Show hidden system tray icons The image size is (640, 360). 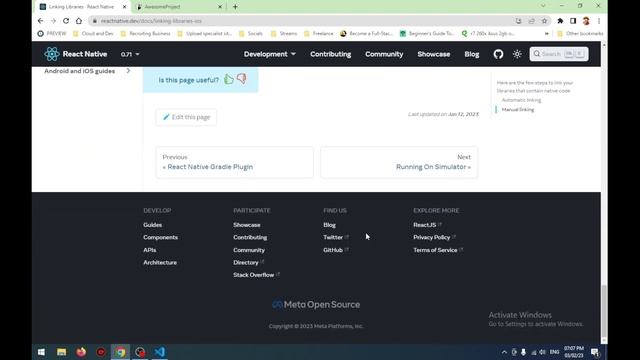(x=504, y=352)
